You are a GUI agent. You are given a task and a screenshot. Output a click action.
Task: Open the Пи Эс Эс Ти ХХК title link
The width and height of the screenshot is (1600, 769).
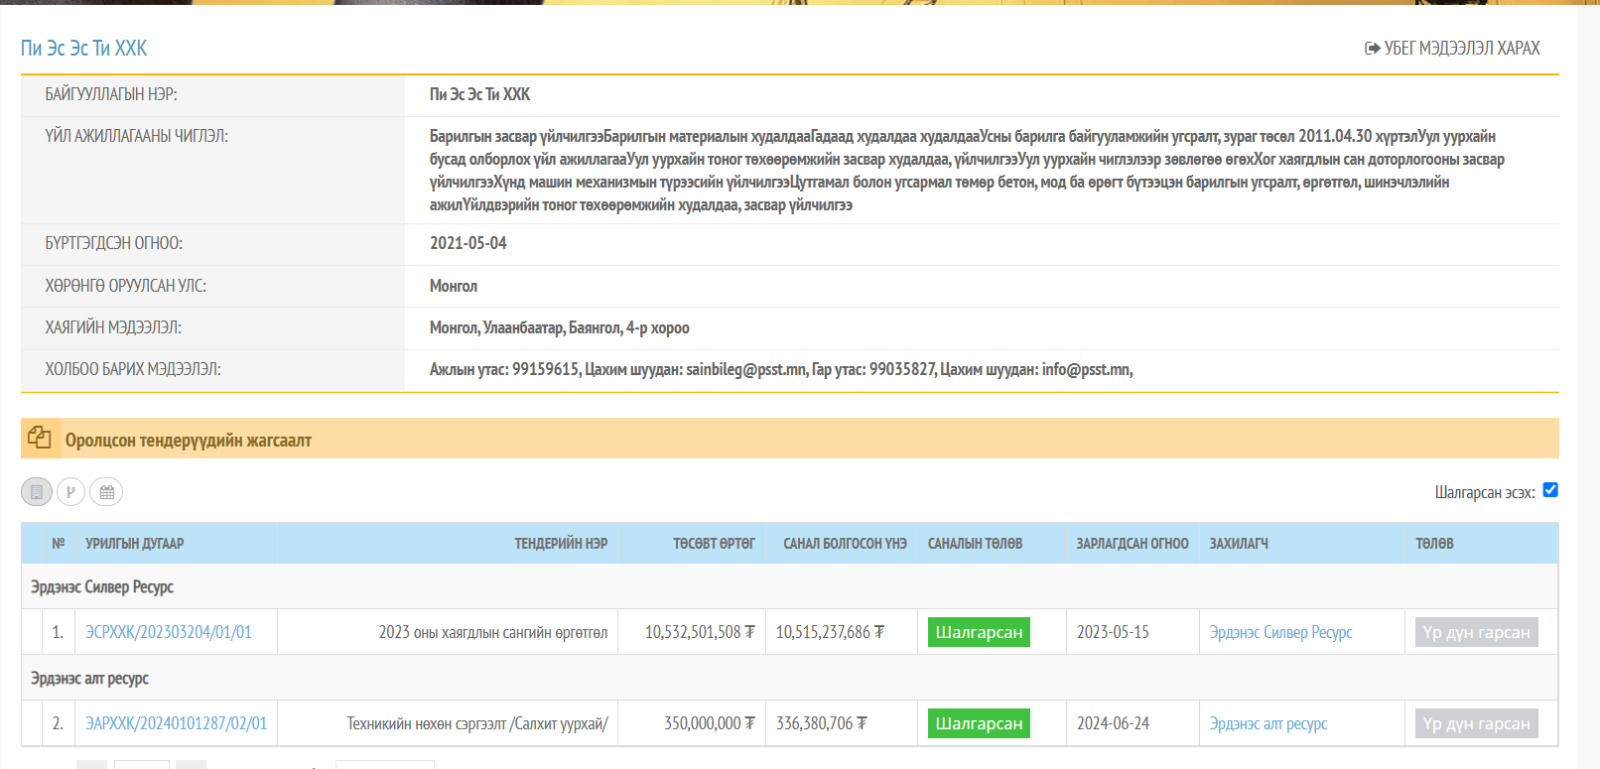(84, 48)
